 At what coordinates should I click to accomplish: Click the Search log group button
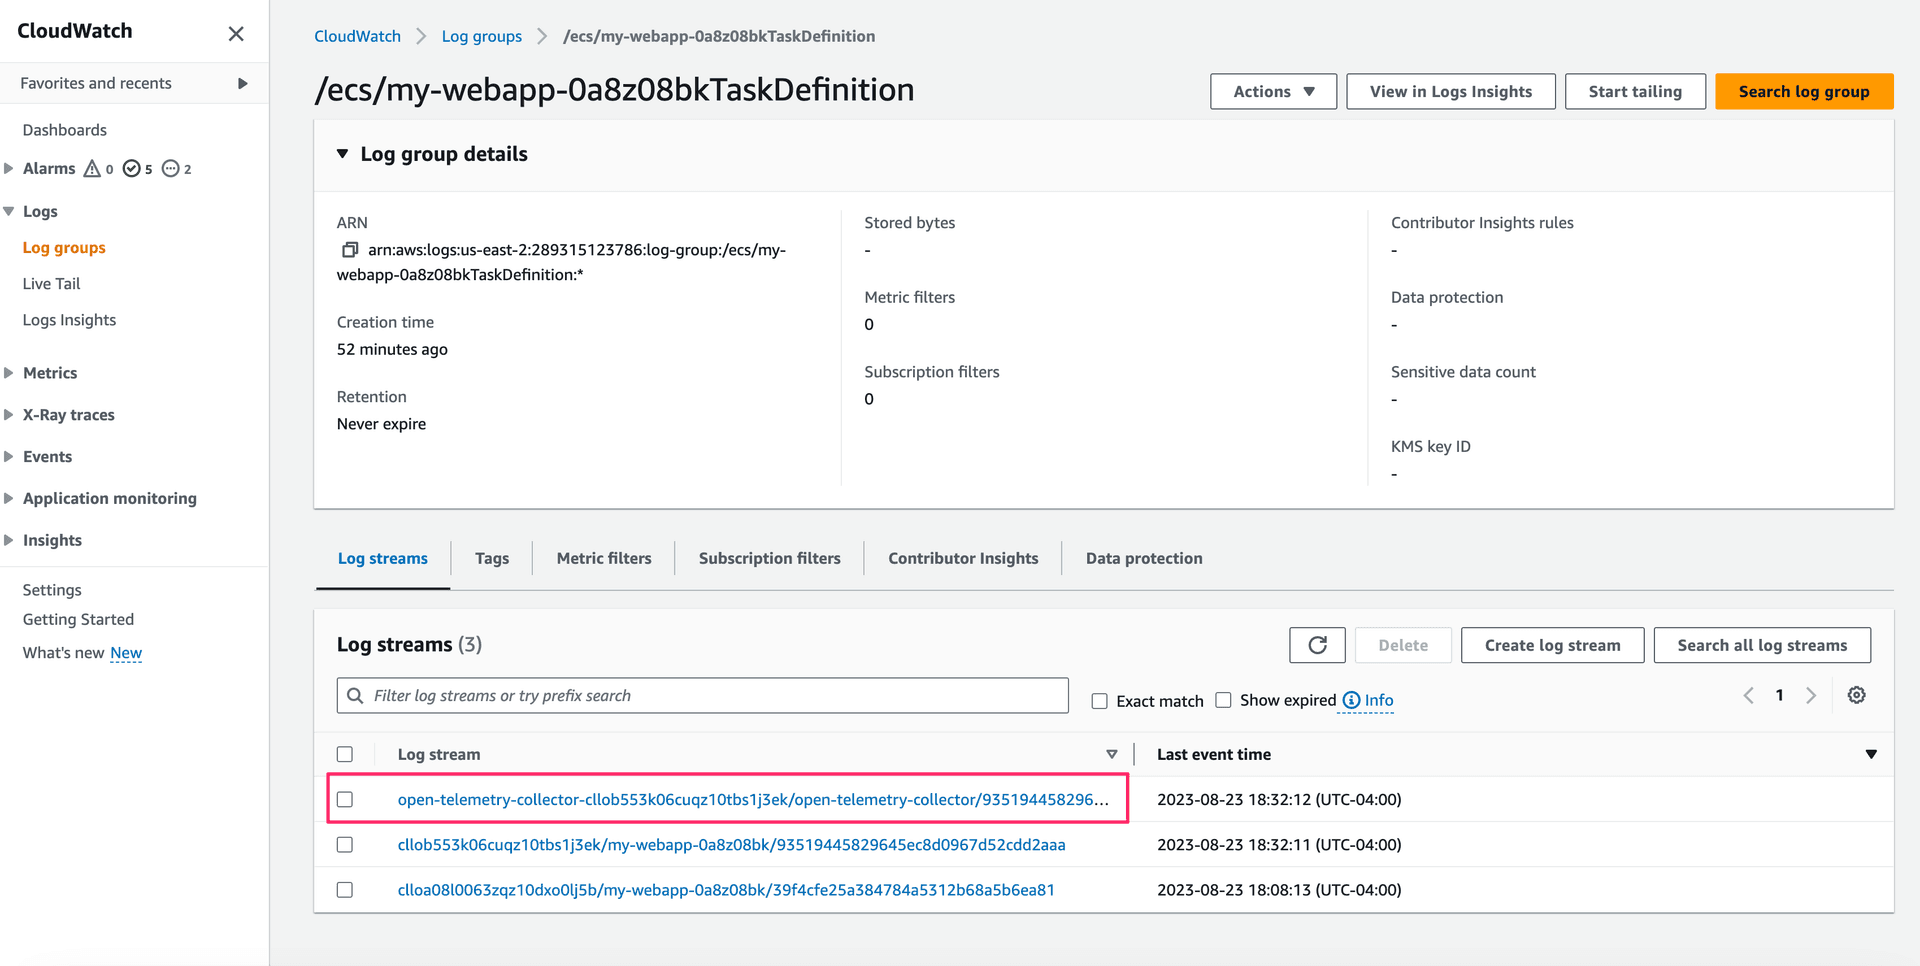point(1803,91)
